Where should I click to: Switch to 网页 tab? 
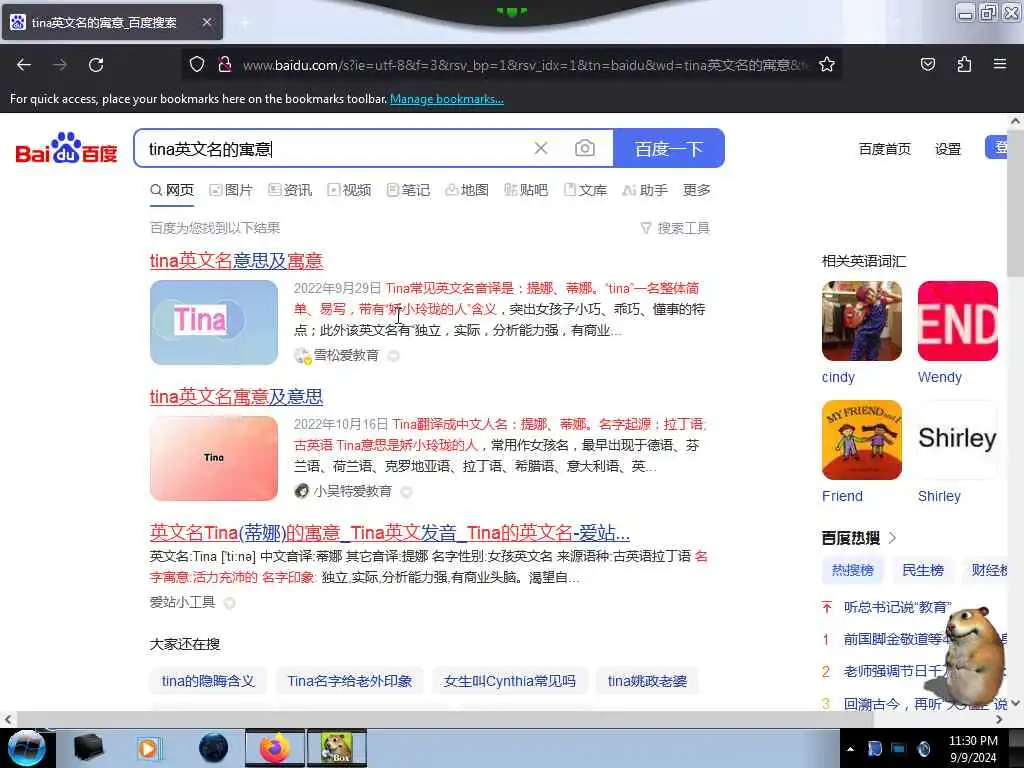(172, 190)
